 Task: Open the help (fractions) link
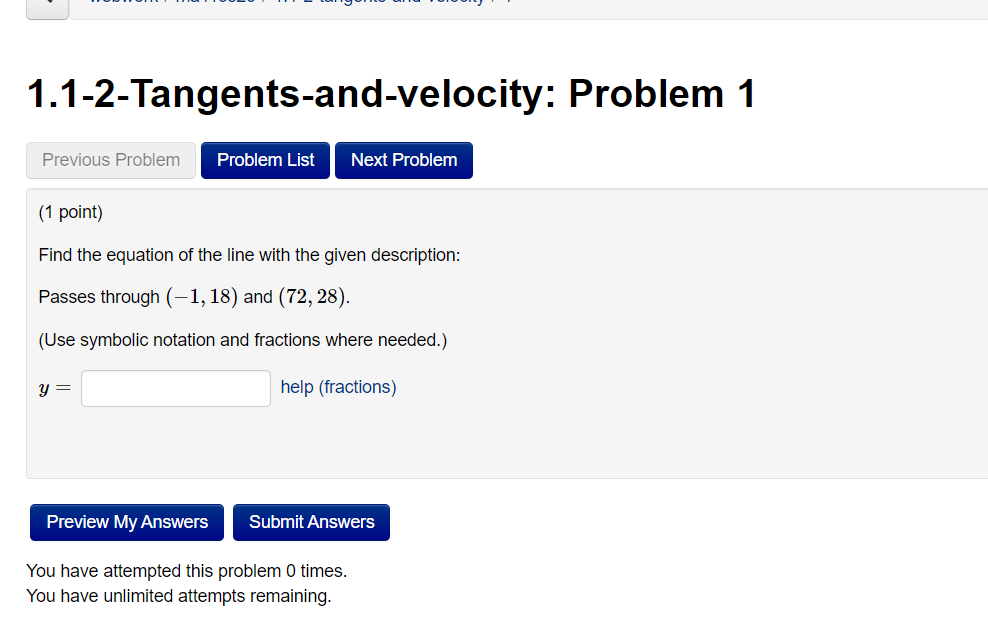tap(338, 387)
